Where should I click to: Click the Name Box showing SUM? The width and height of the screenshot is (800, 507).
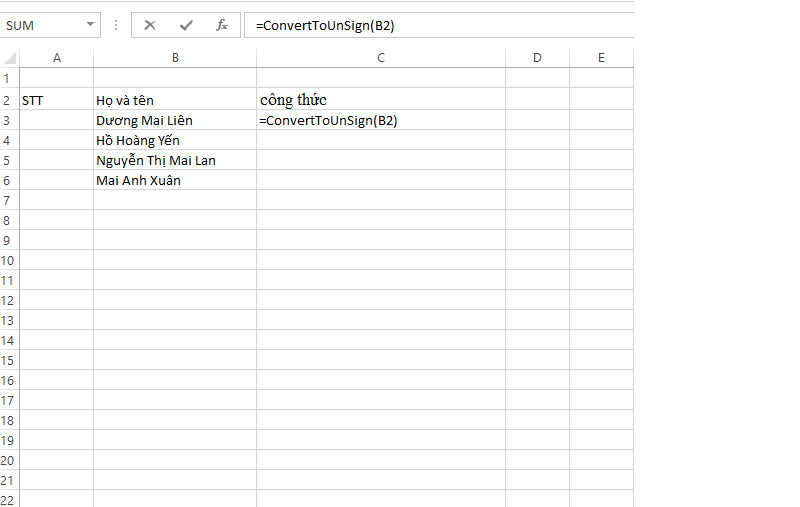49,26
